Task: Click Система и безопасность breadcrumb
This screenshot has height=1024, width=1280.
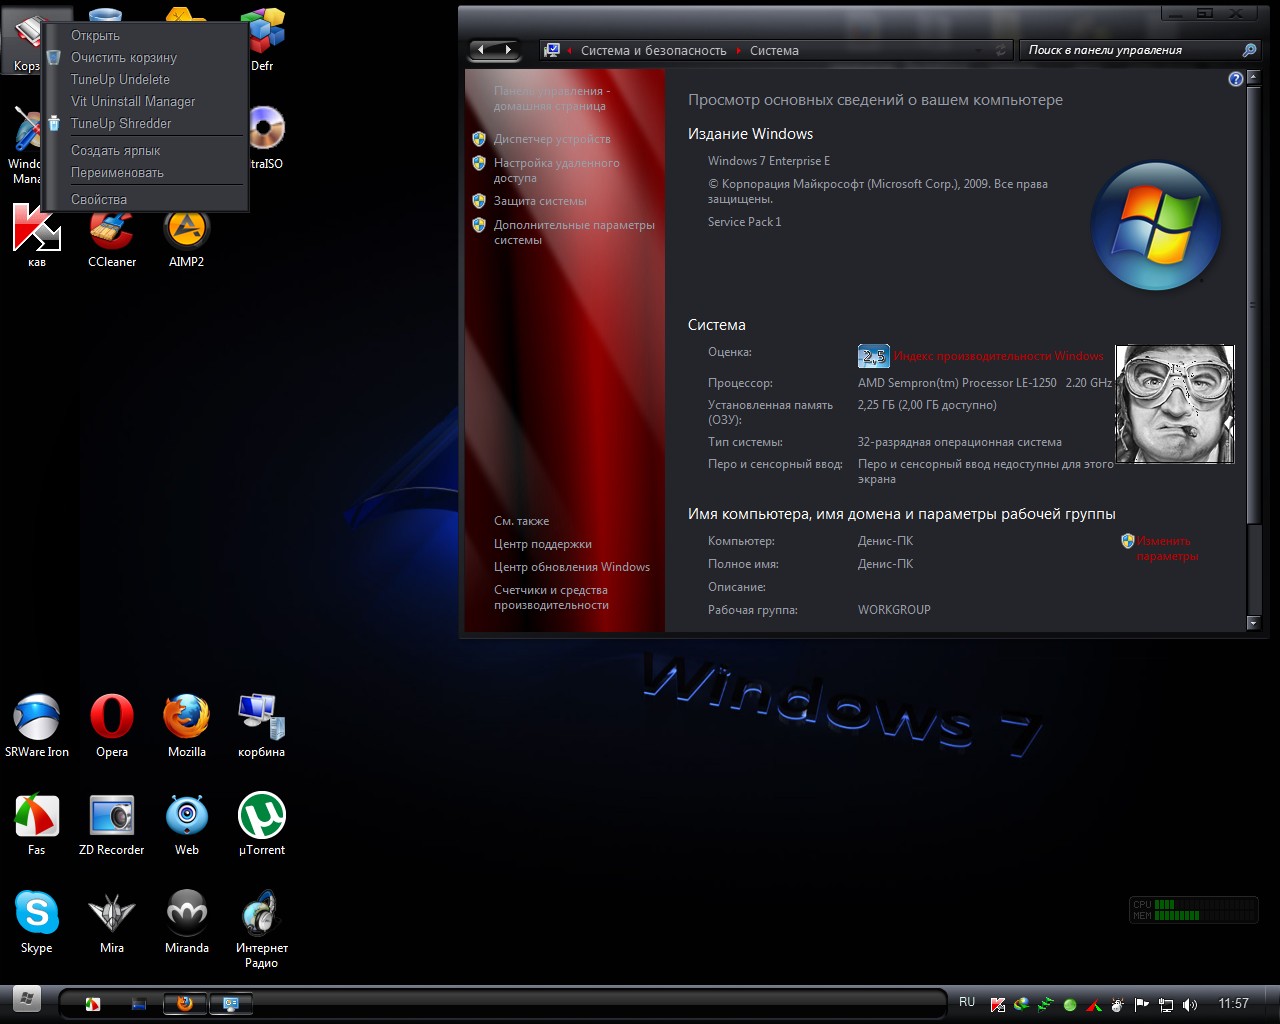Action: (x=654, y=50)
